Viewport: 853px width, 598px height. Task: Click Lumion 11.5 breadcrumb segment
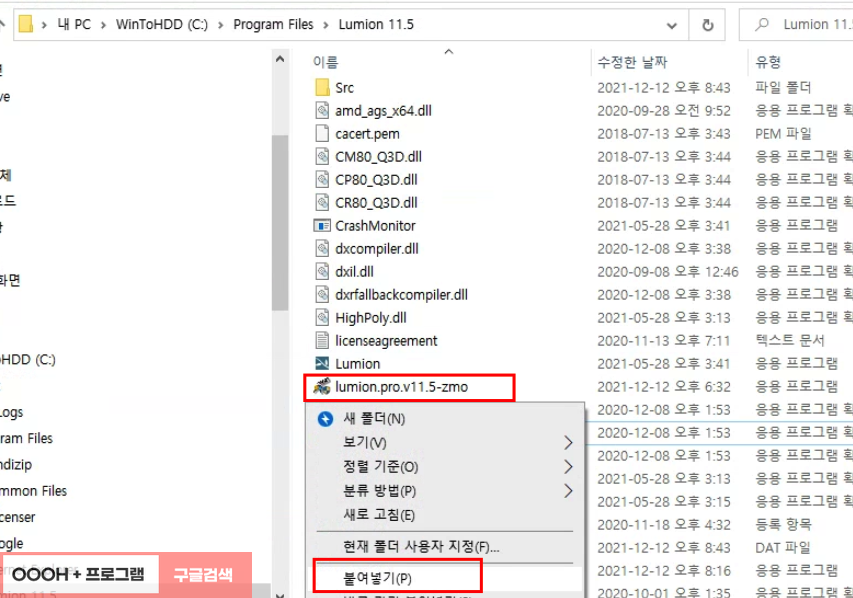(x=376, y=24)
